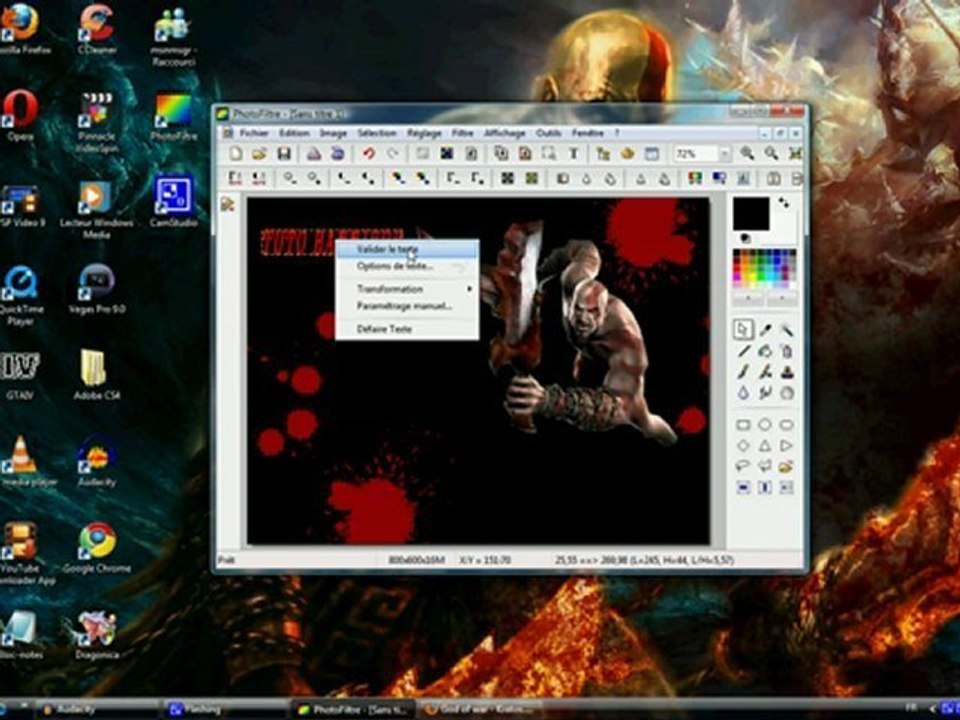The width and height of the screenshot is (960, 720).
Task: Select the Smudge finger tool
Action: pyautogui.click(x=765, y=392)
